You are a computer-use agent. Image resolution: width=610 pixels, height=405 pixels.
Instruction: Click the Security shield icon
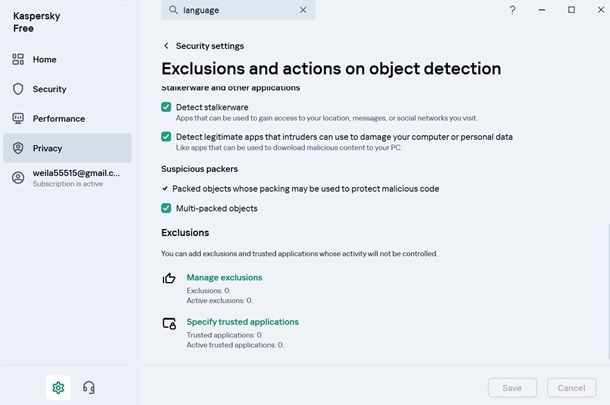point(18,89)
